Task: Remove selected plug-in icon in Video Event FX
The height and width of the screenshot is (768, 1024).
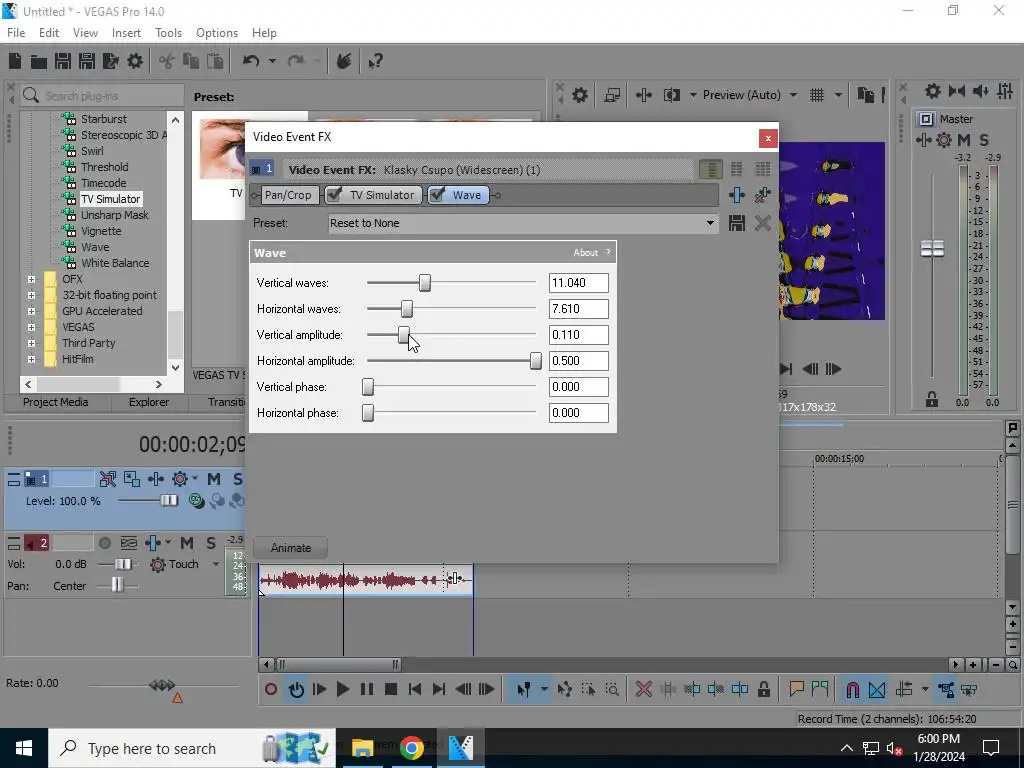Action: pyautogui.click(x=762, y=195)
